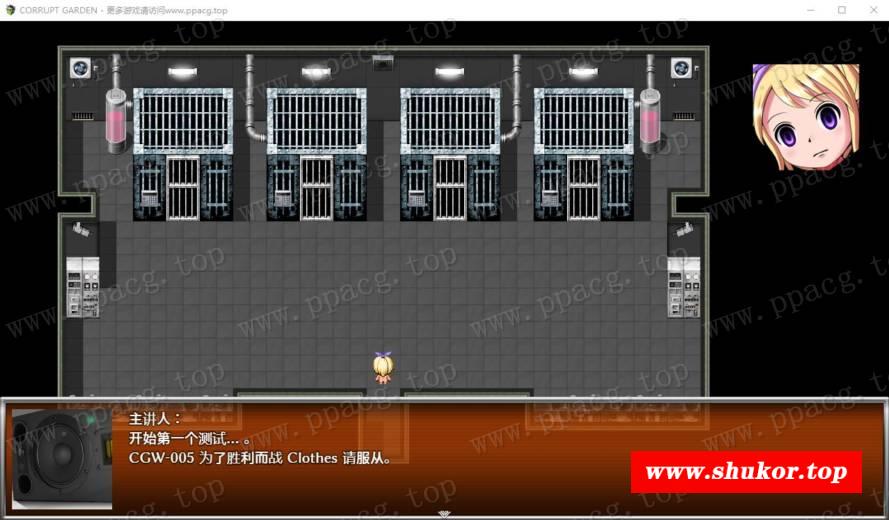Click the fourth ceiling light fixture

pos(583,72)
